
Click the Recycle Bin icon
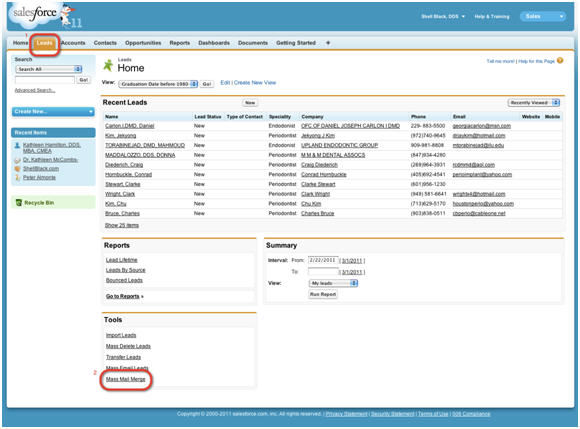coord(19,203)
